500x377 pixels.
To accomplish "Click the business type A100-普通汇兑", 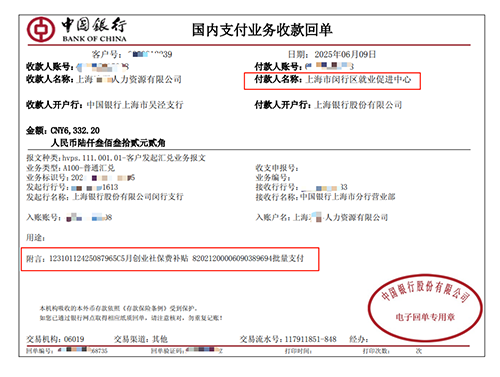I will (89, 168).
